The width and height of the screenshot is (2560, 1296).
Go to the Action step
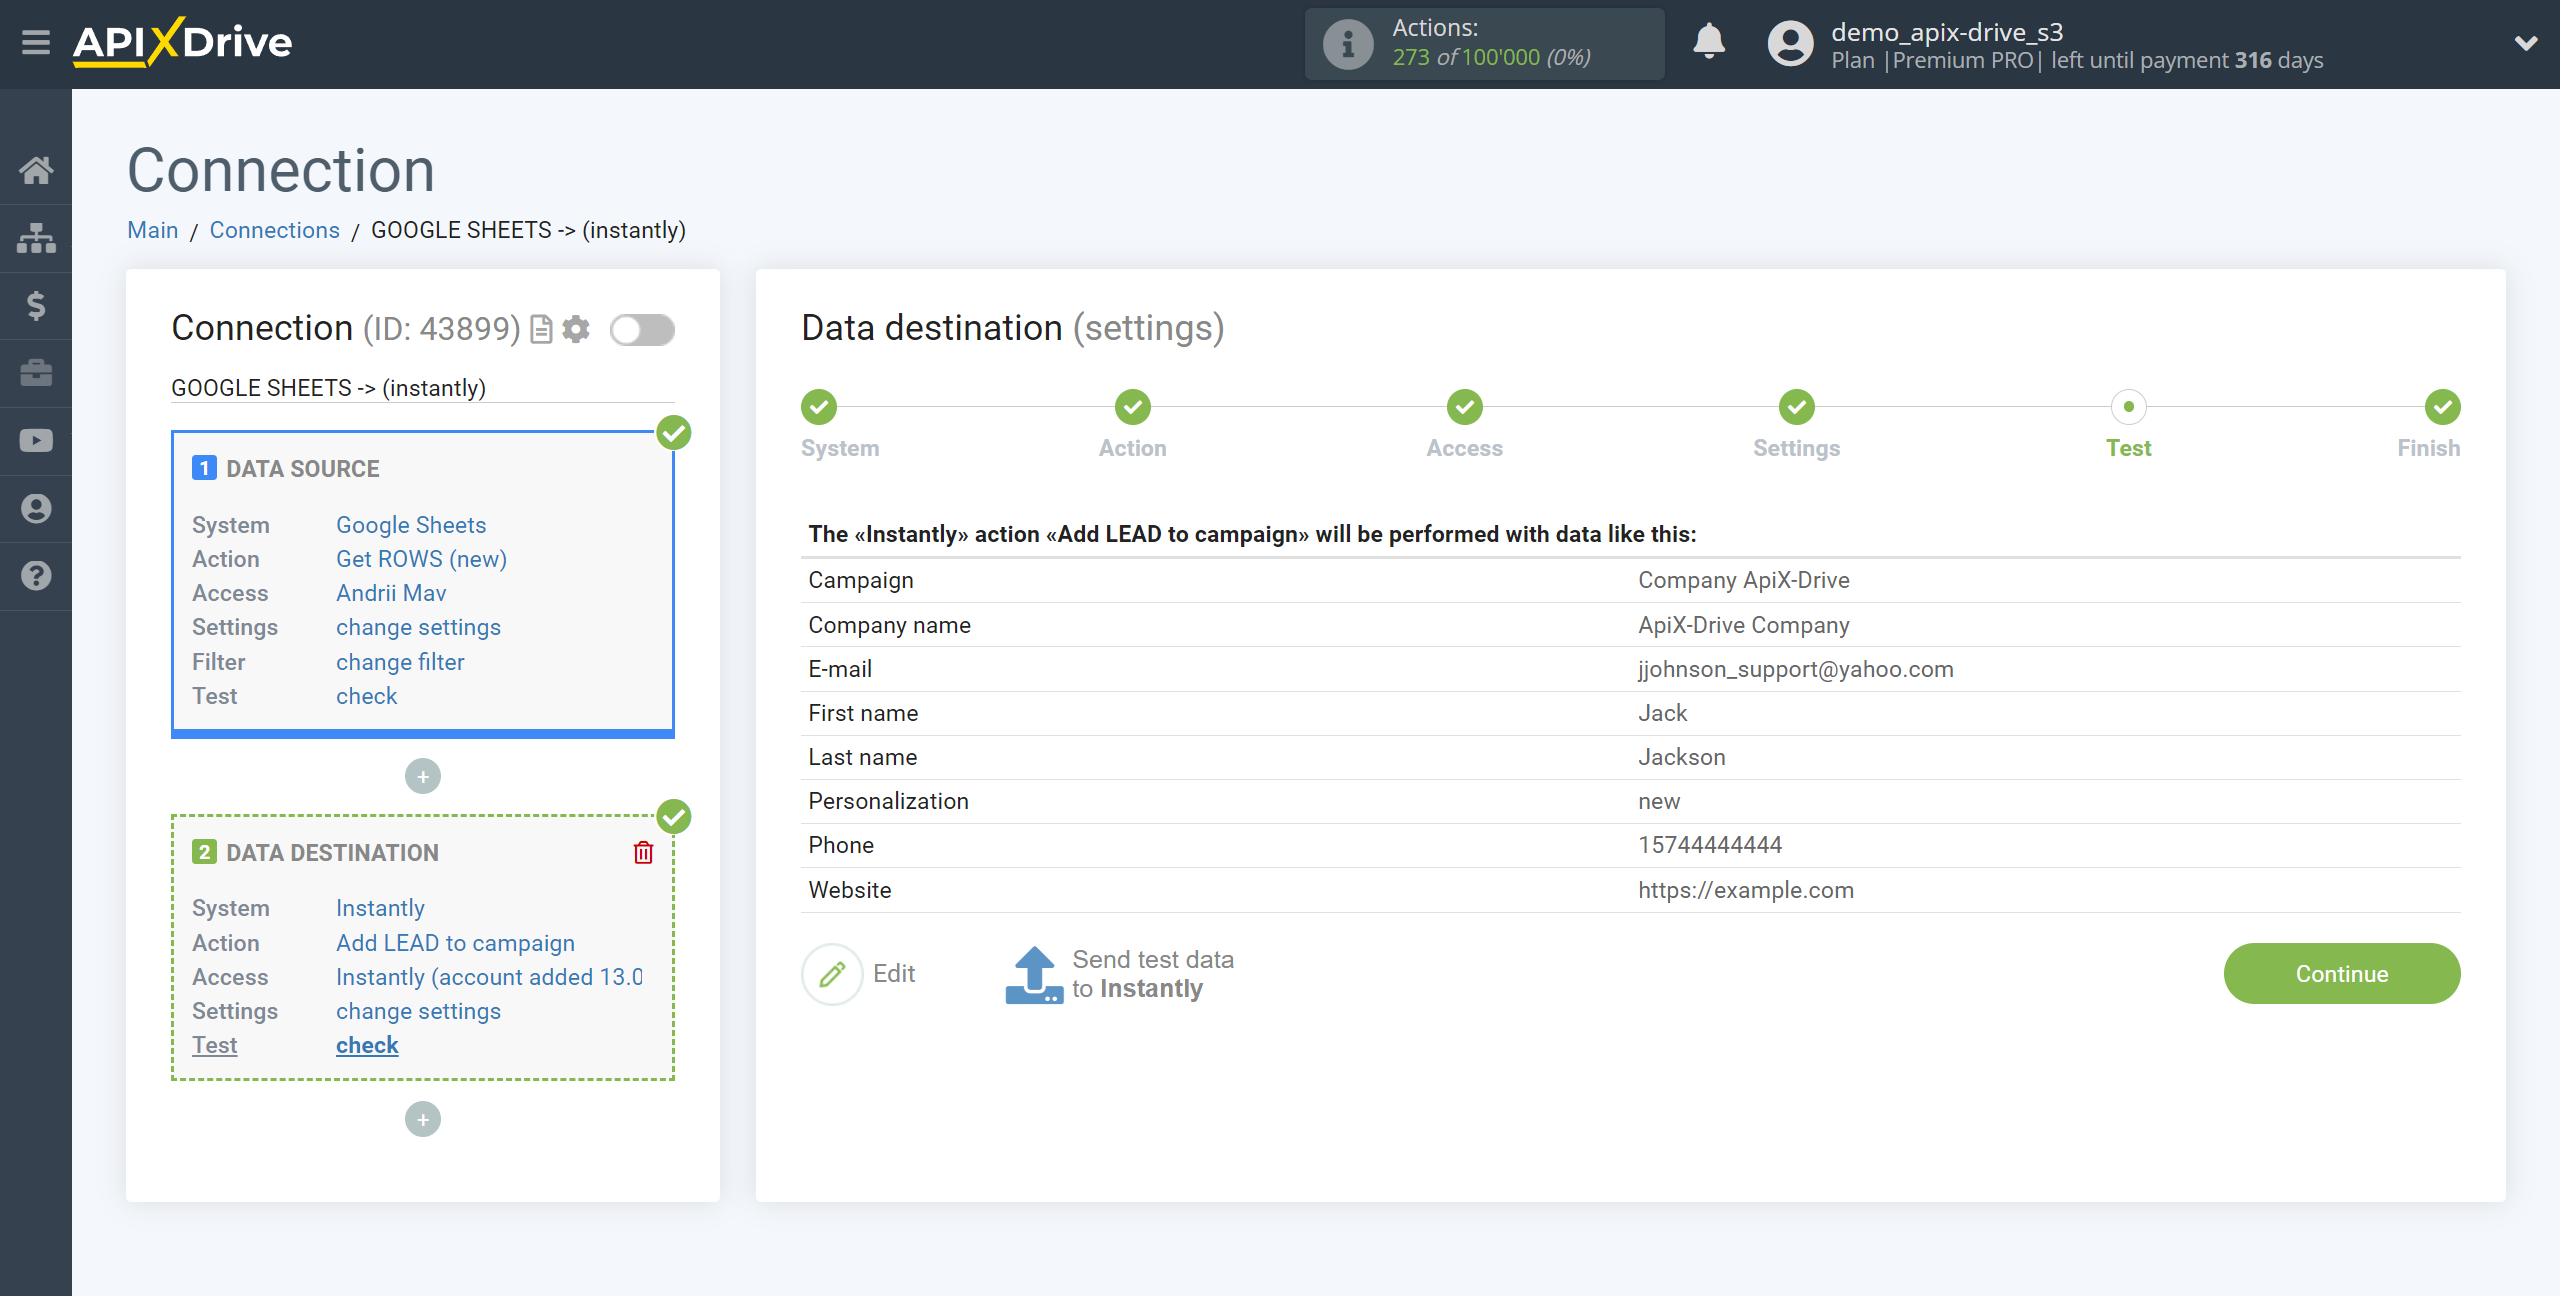coord(1133,407)
